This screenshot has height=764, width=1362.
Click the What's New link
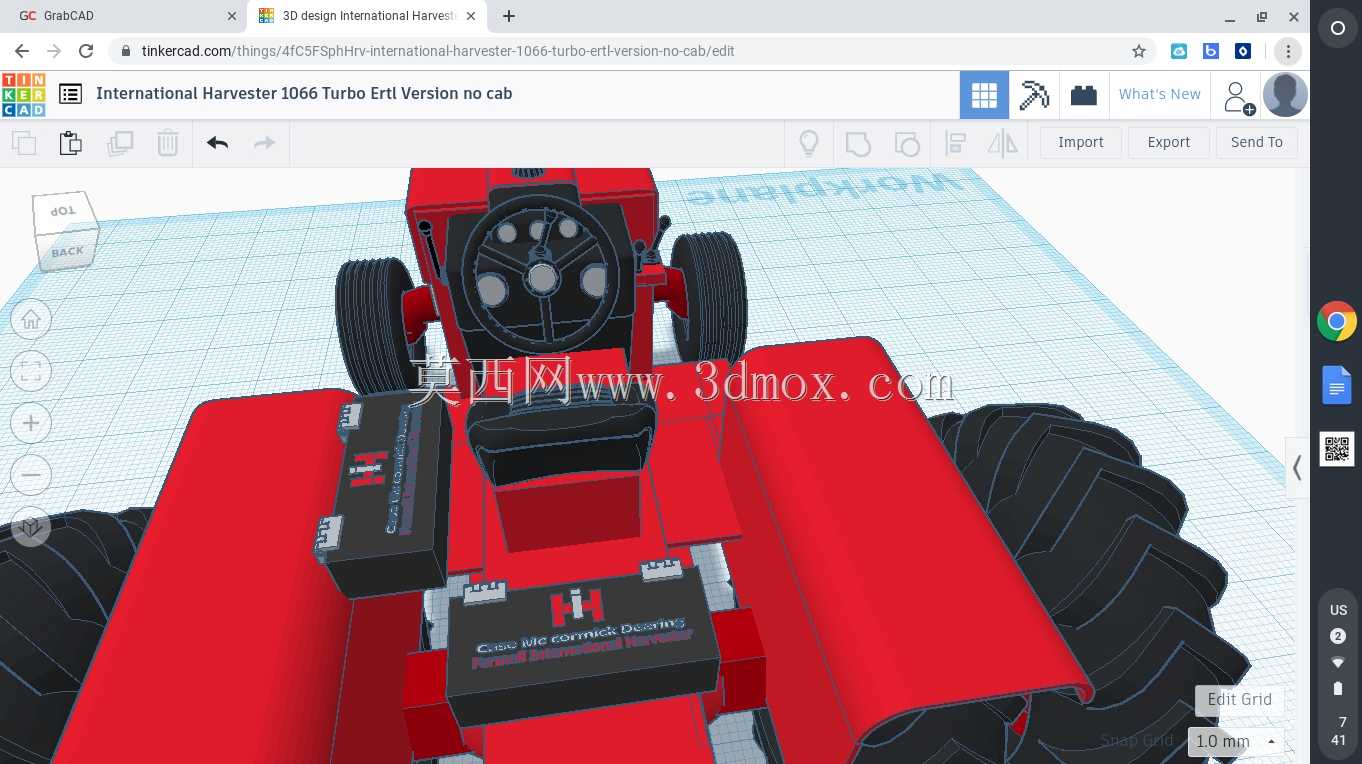(x=1159, y=94)
